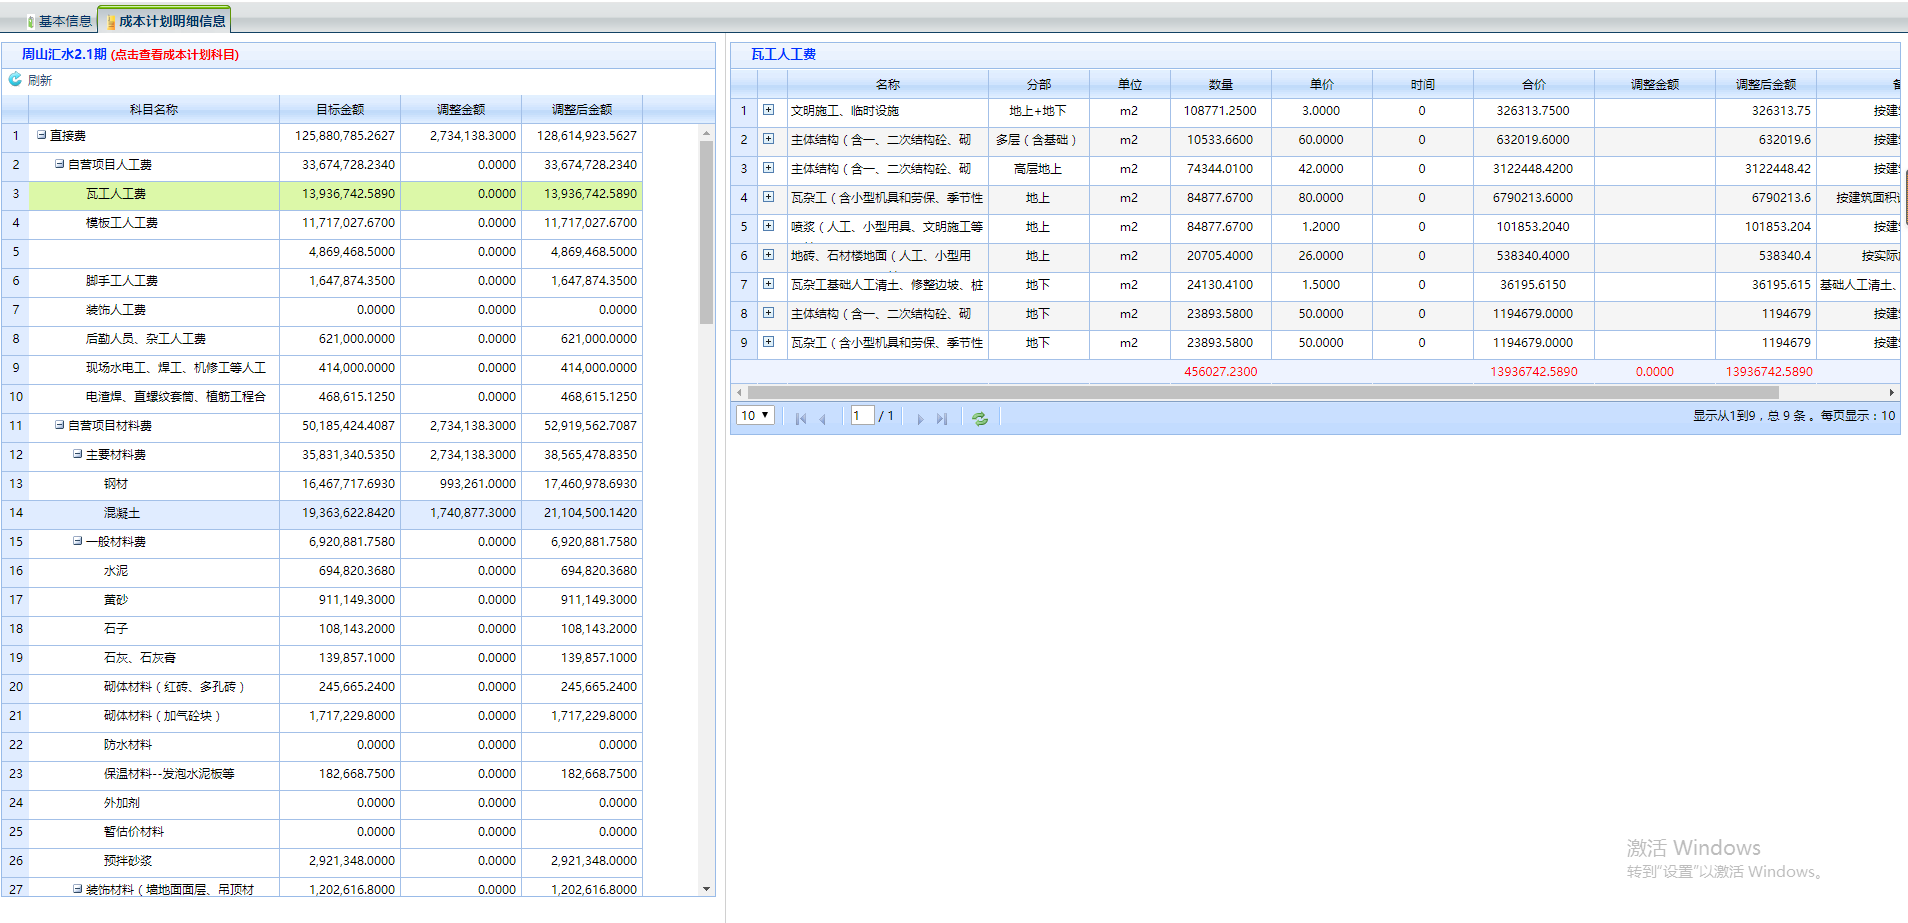Viewport: 1908px width, 923px height.
Task: Select the 成本计划明细信息 tab
Action: [x=165, y=21]
